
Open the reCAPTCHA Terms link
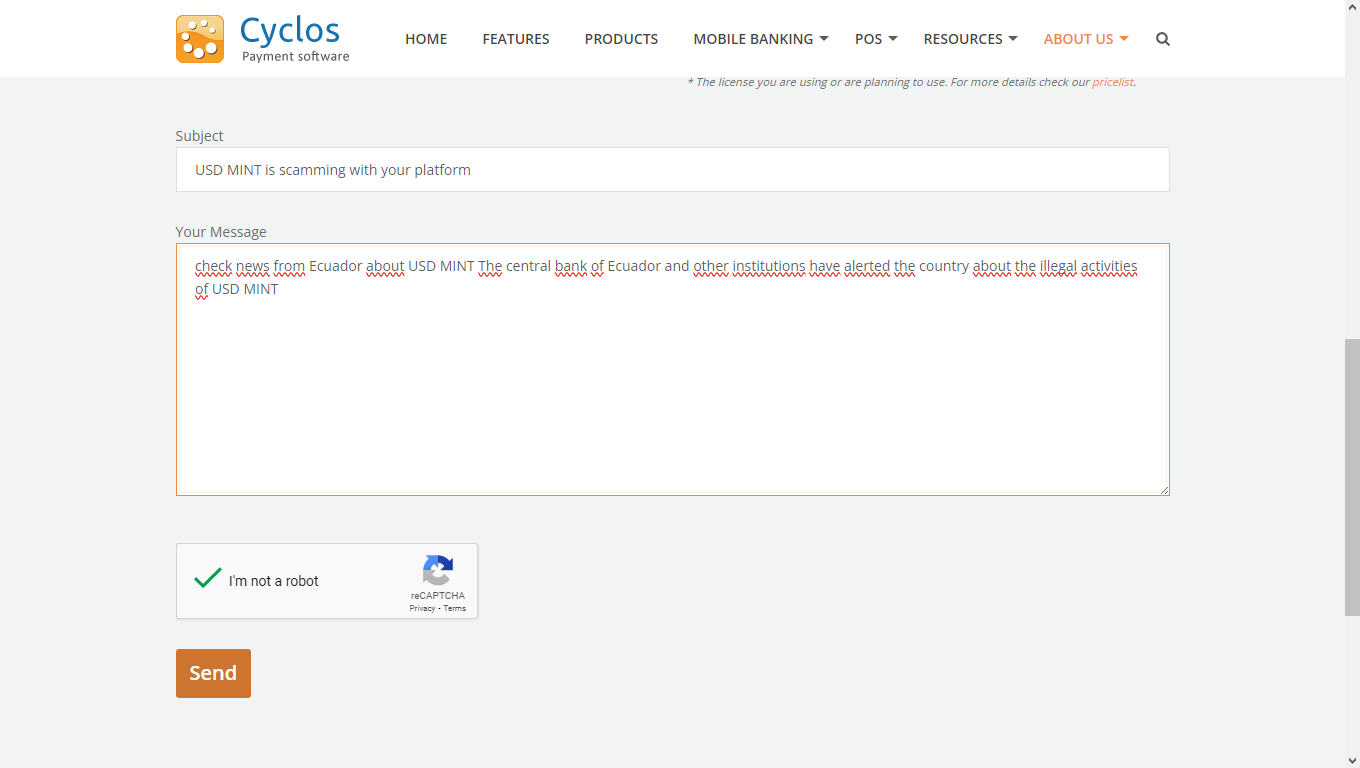coord(455,608)
